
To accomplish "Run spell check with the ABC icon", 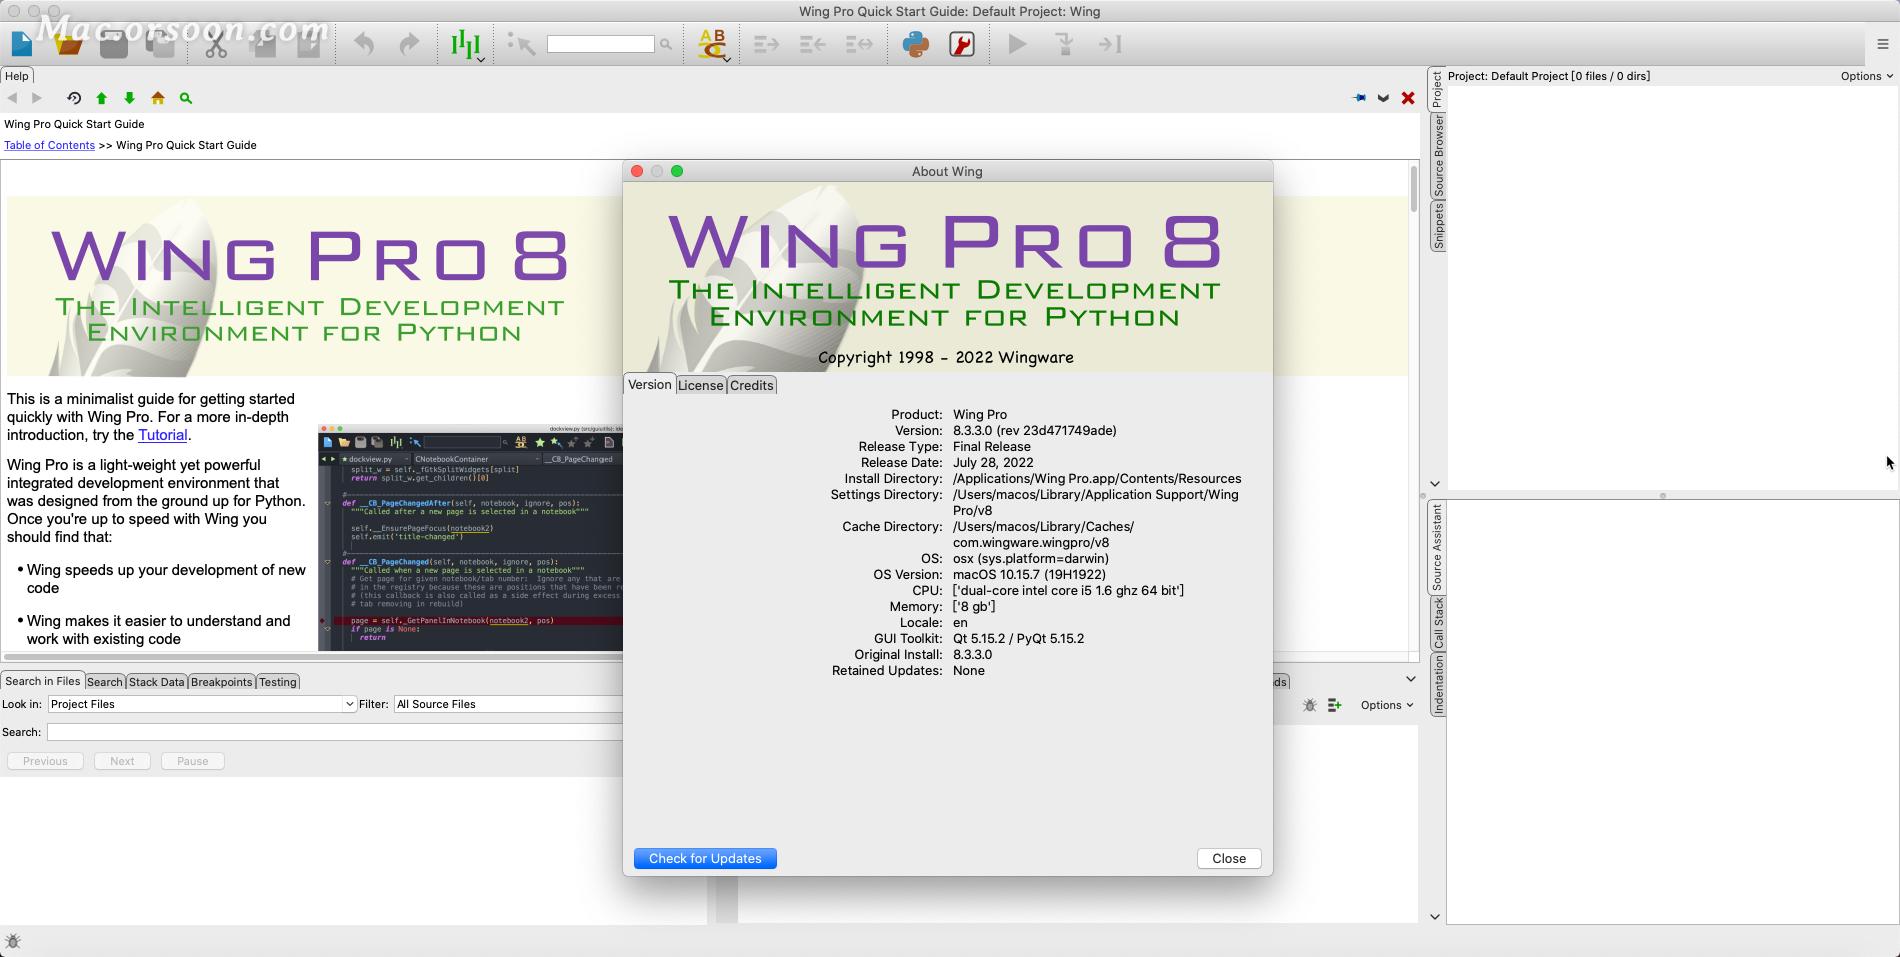I will (709, 44).
